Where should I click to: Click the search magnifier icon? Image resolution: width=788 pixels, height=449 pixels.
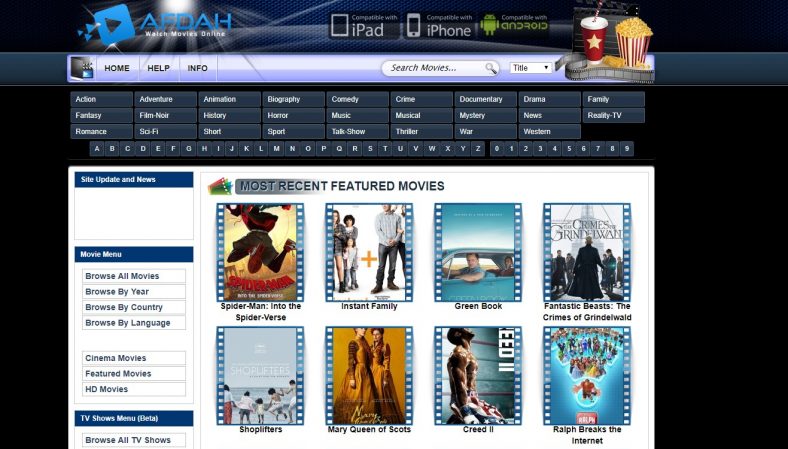[x=490, y=68]
